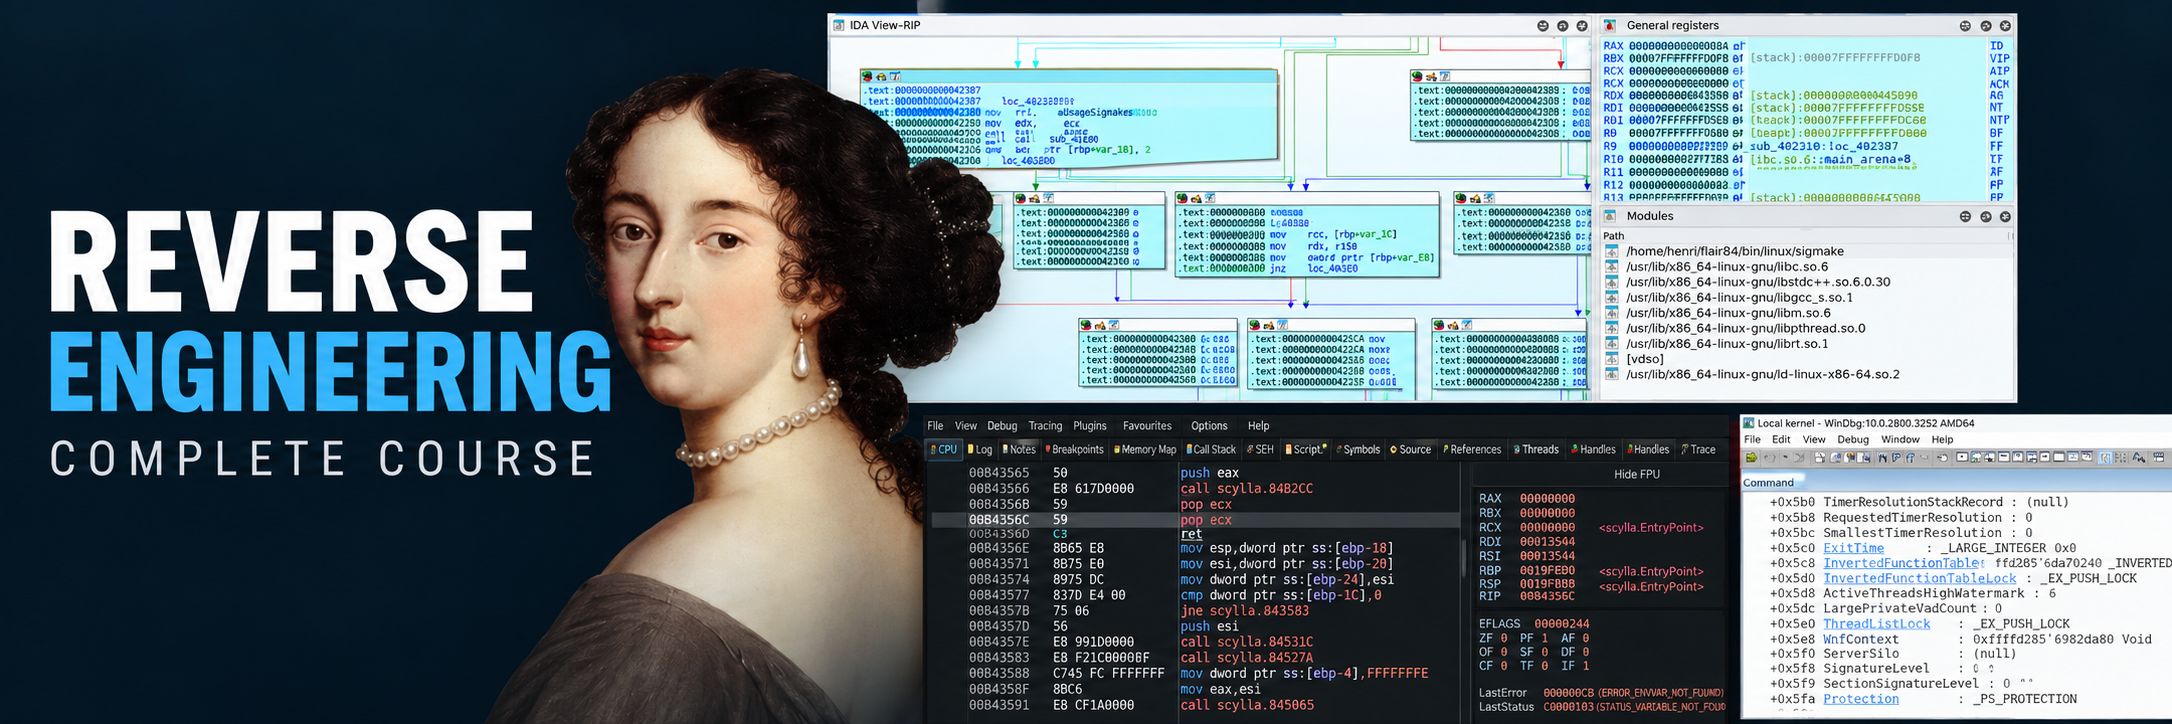Click the sigmake module icon in Modules list
The width and height of the screenshot is (2172, 724).
pos(1611,252)
